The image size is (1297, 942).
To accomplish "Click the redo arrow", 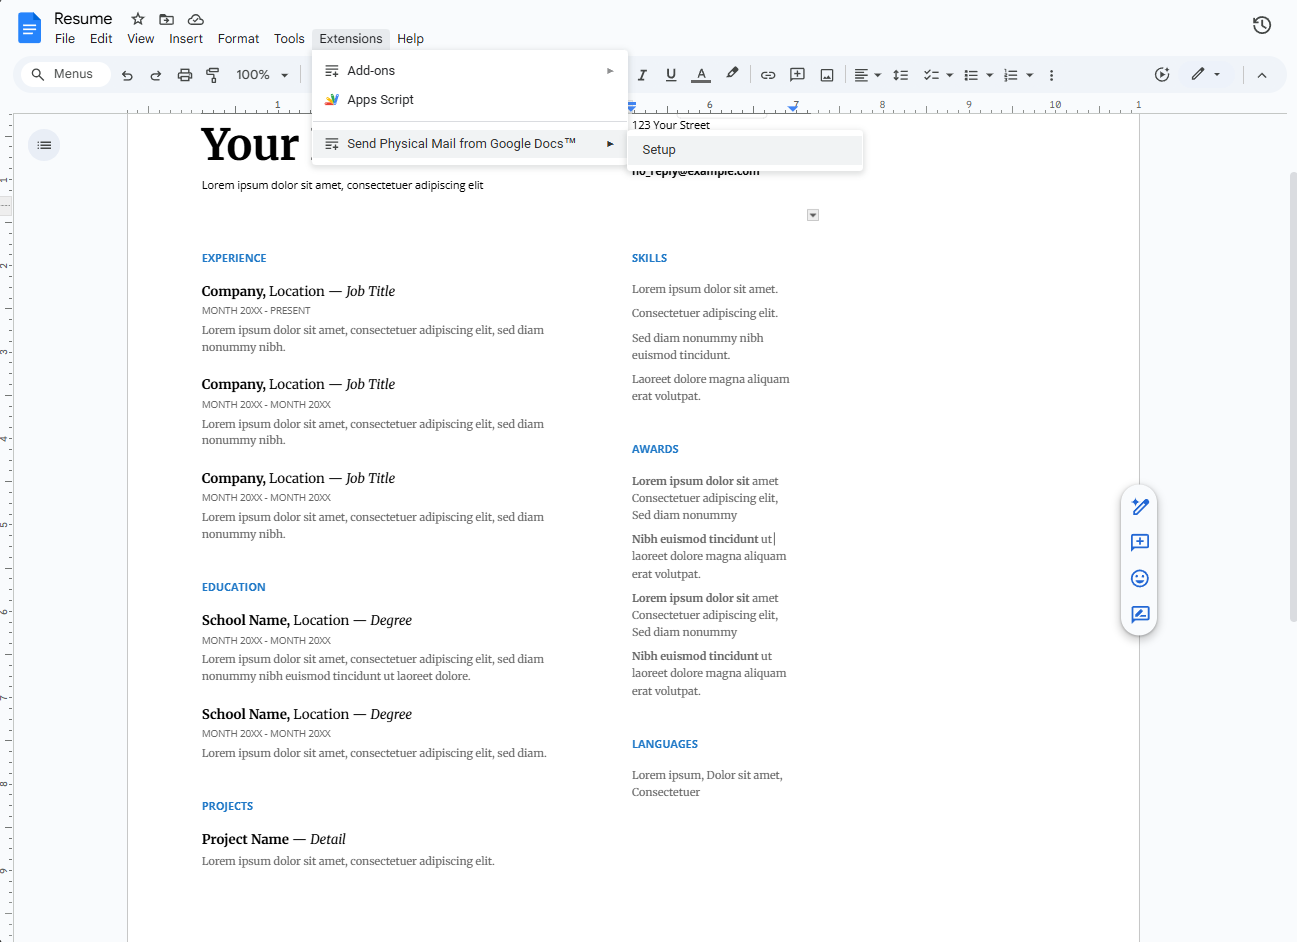I will click(x=156, y=75).
